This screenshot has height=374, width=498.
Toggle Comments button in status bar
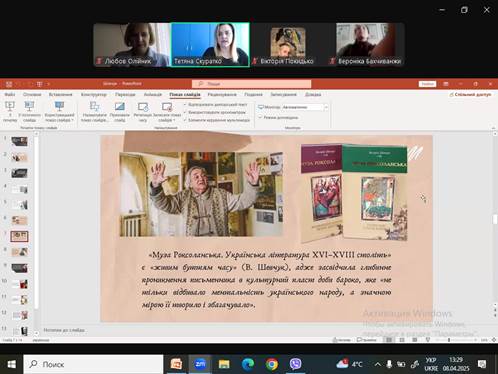366,340
